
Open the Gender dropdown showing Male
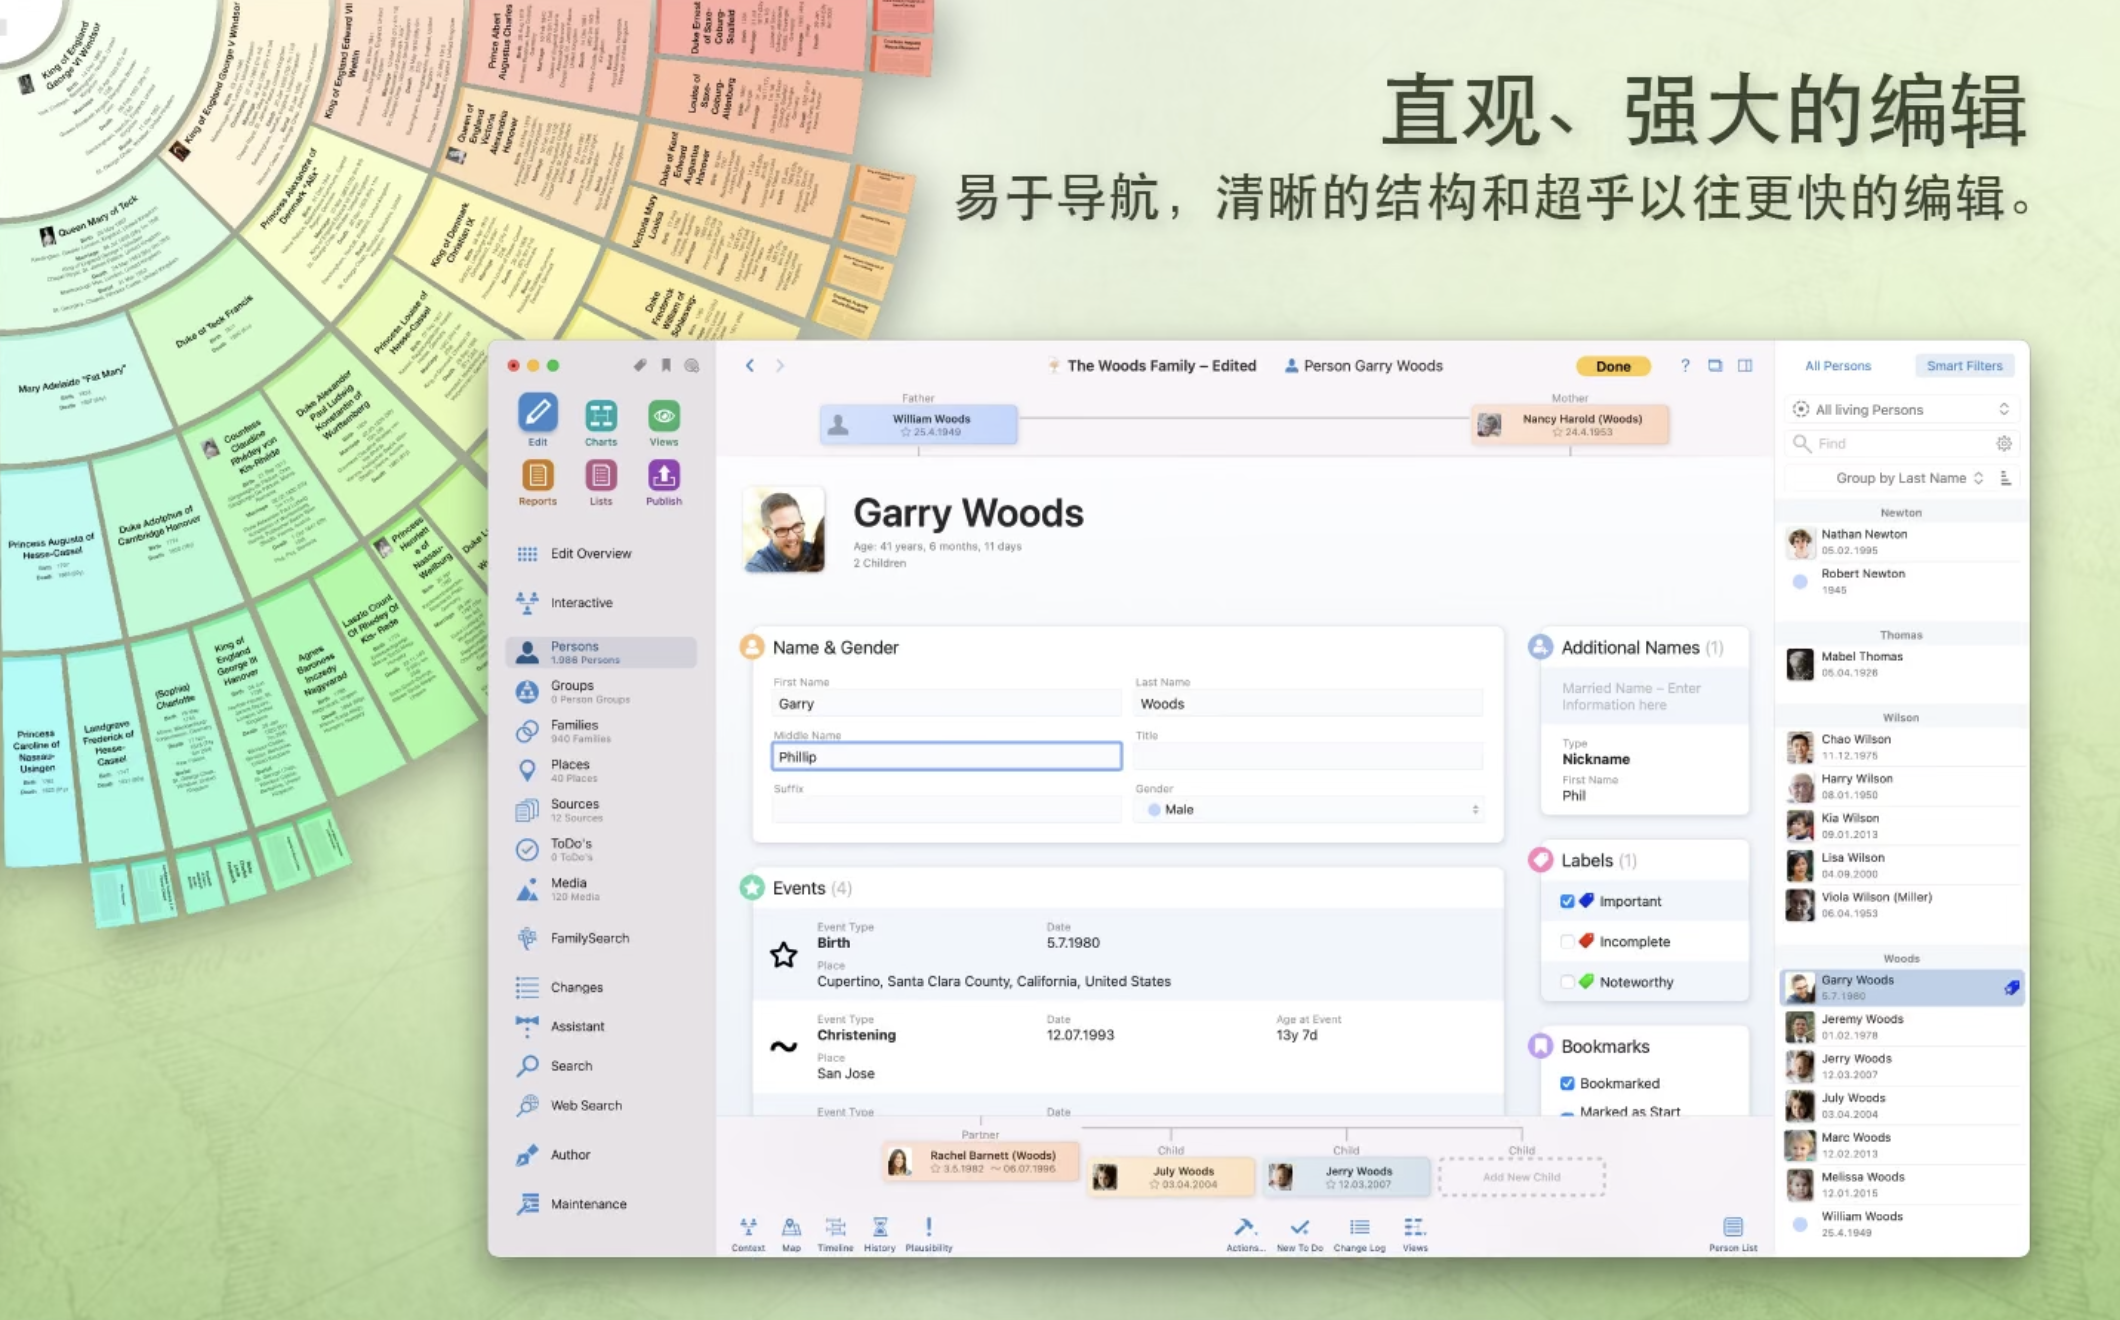tap(1310, 810)
